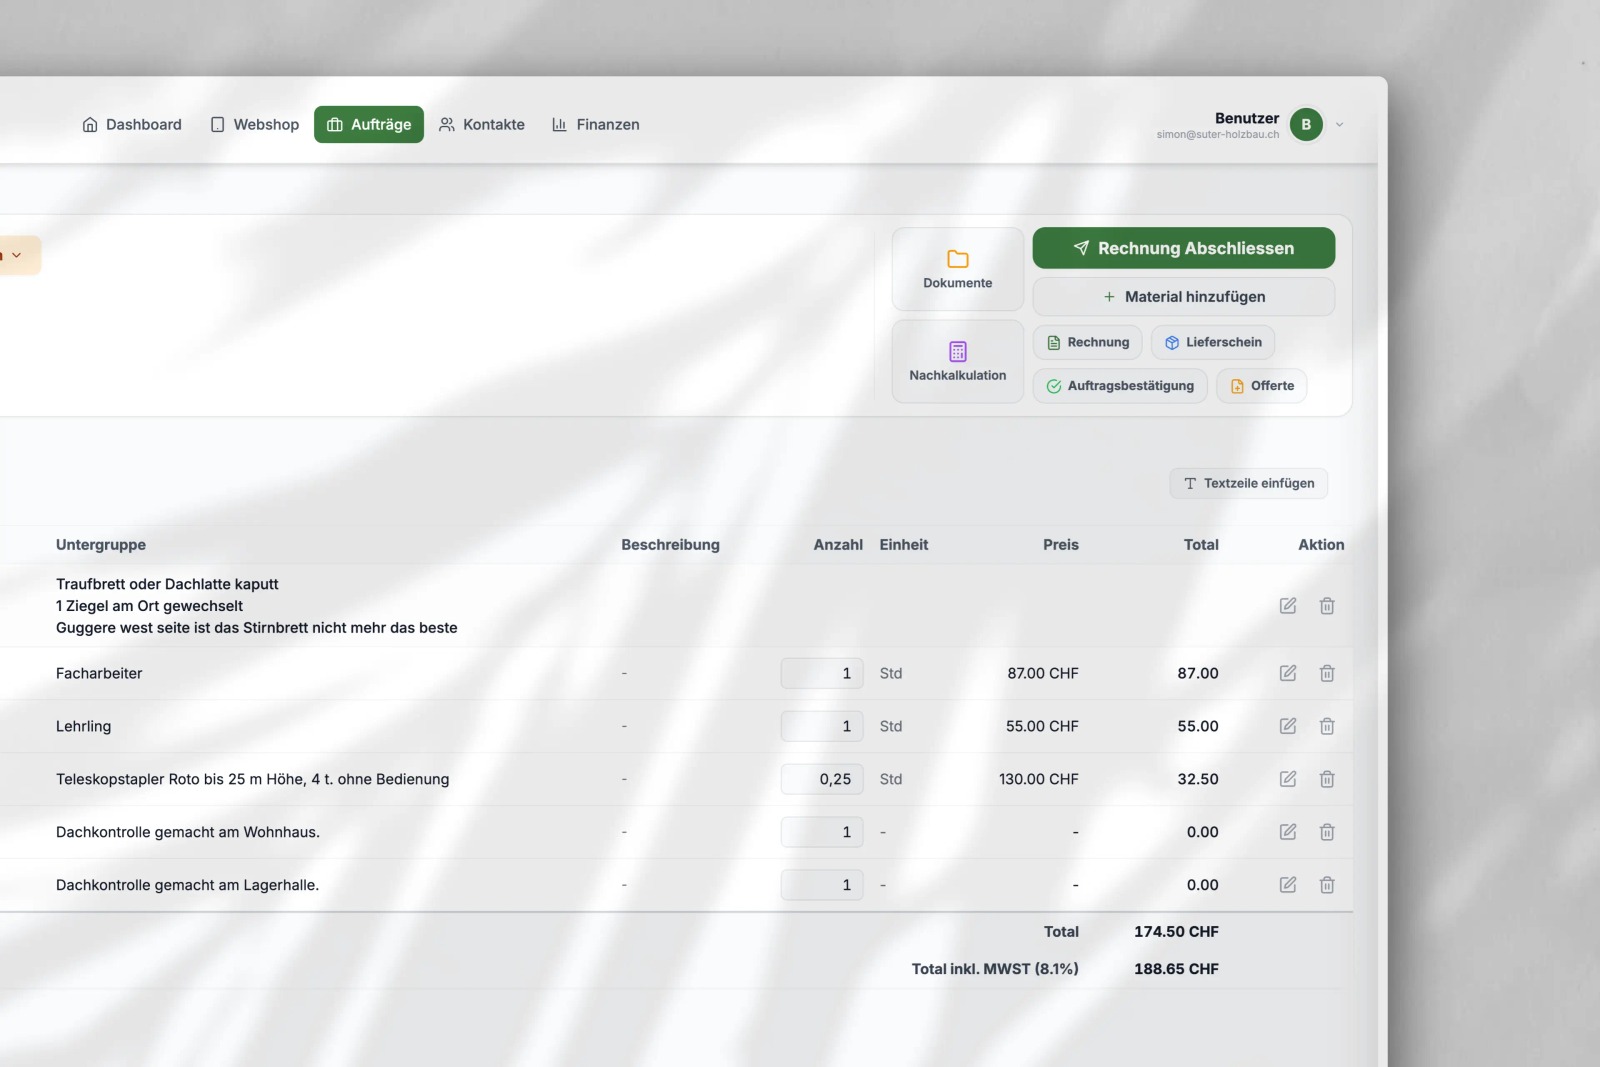The width and height of the screenshot is (1600, 1067).
Task: Click the Teleskopstapler Anzahl field 0,25
Action: [822, 780]
